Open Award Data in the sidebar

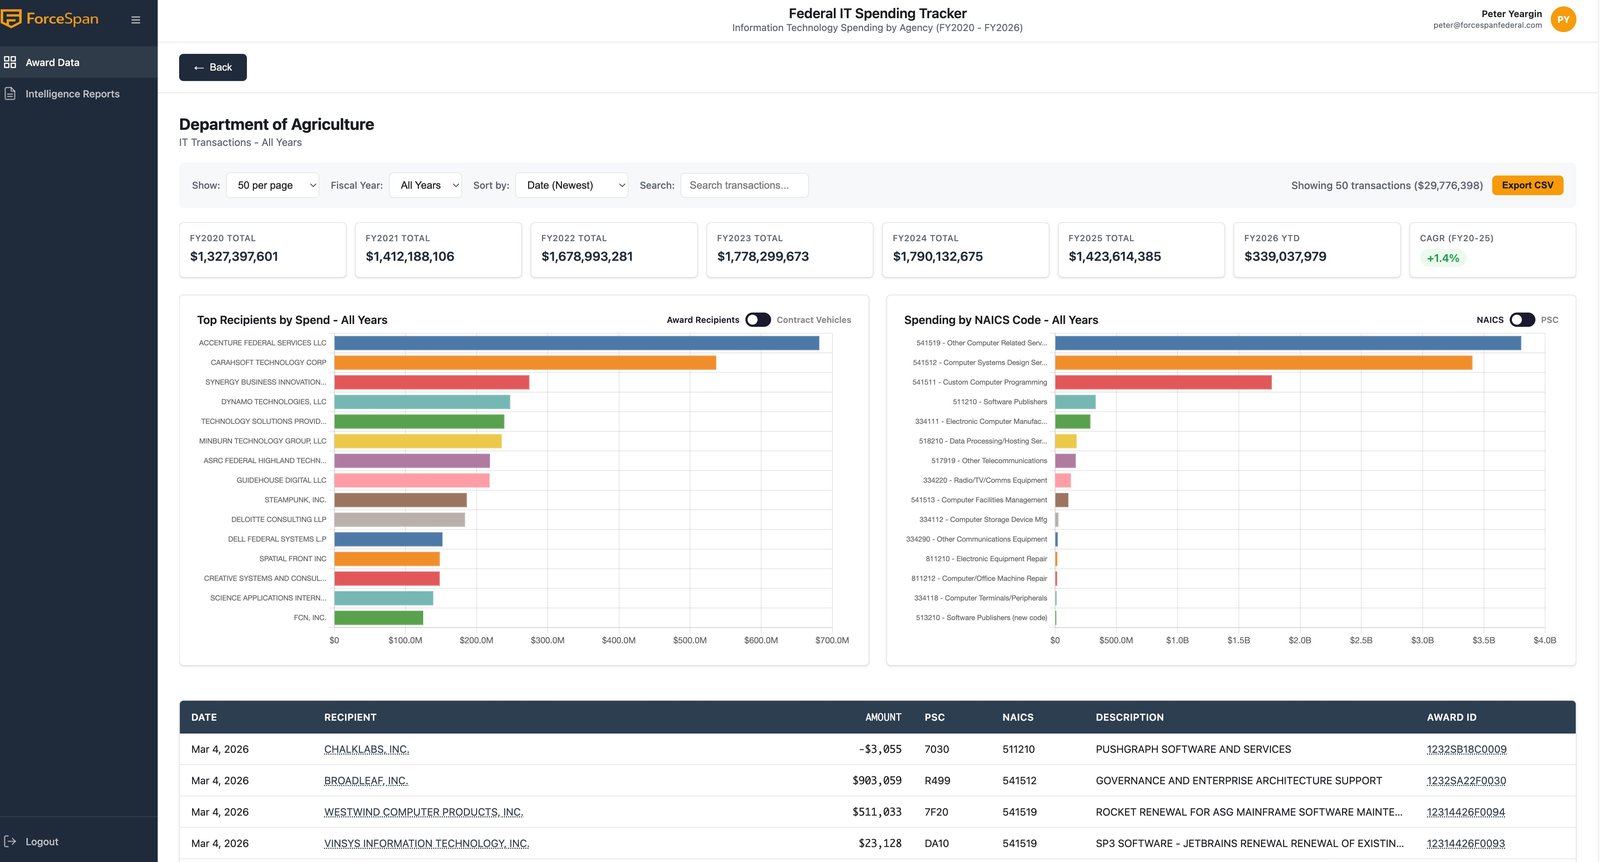[79, 62]
